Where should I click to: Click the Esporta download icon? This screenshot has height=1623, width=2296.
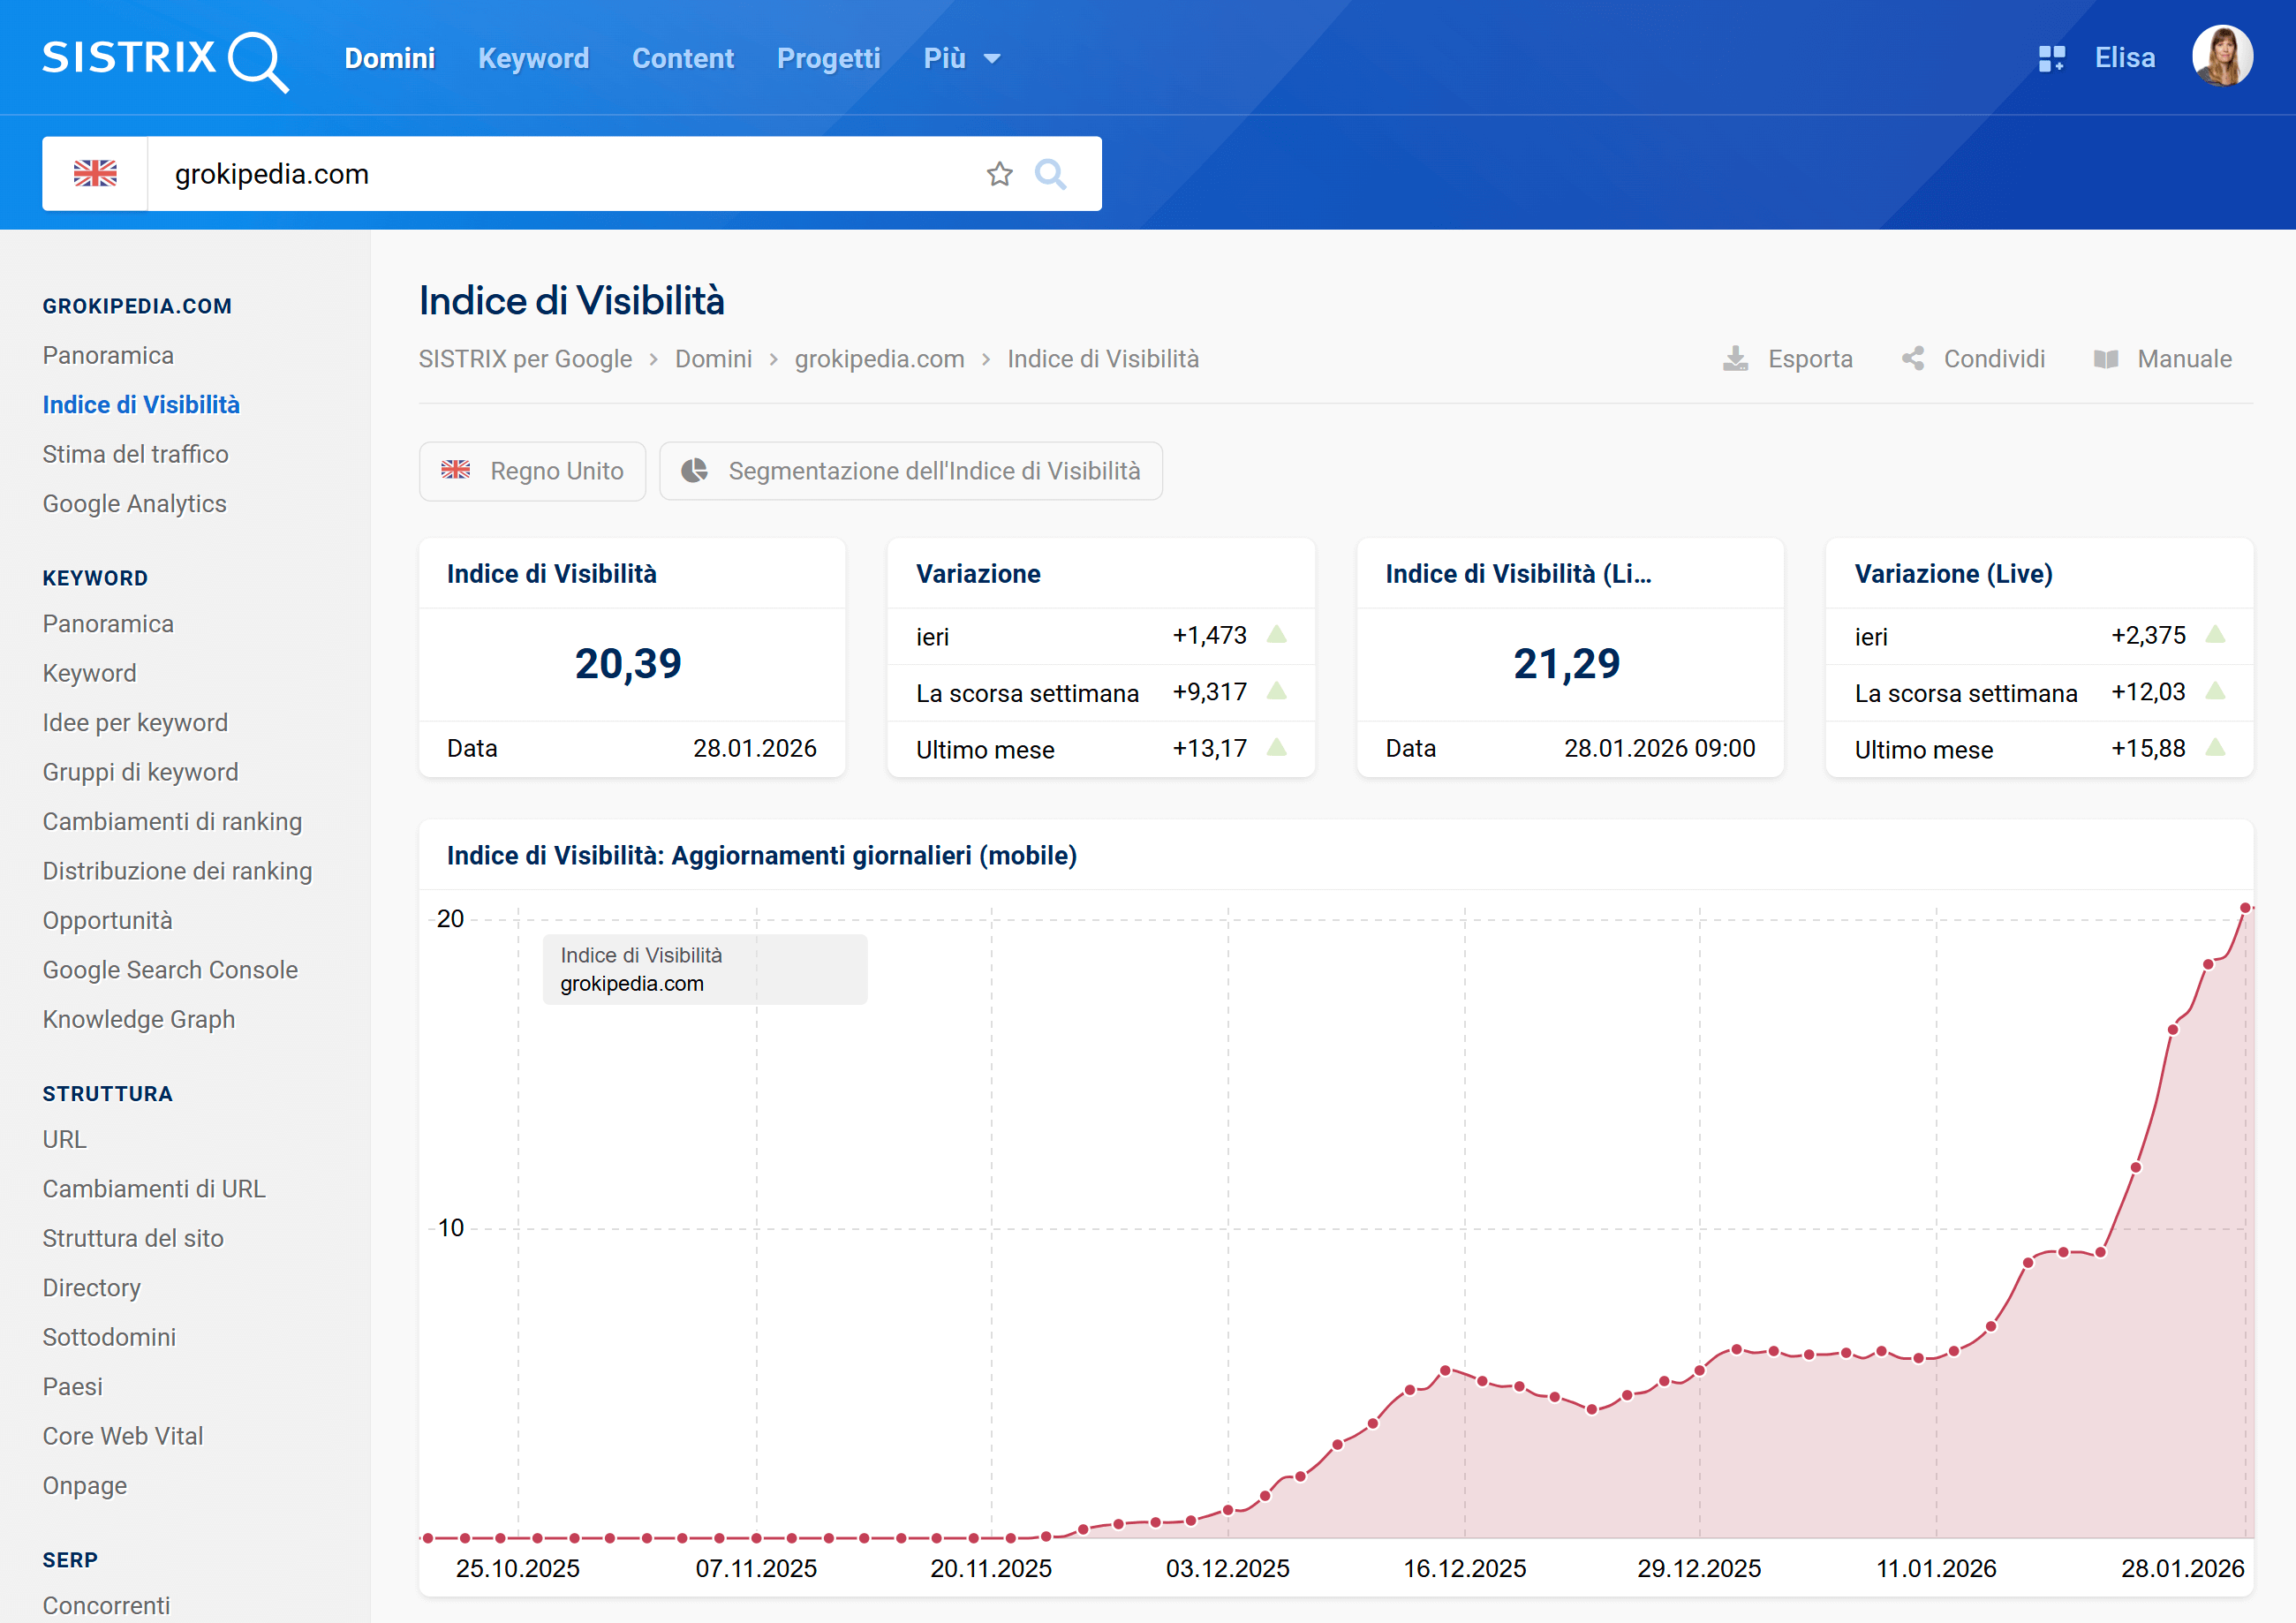pyautogui.click(x=1737, y=358)
